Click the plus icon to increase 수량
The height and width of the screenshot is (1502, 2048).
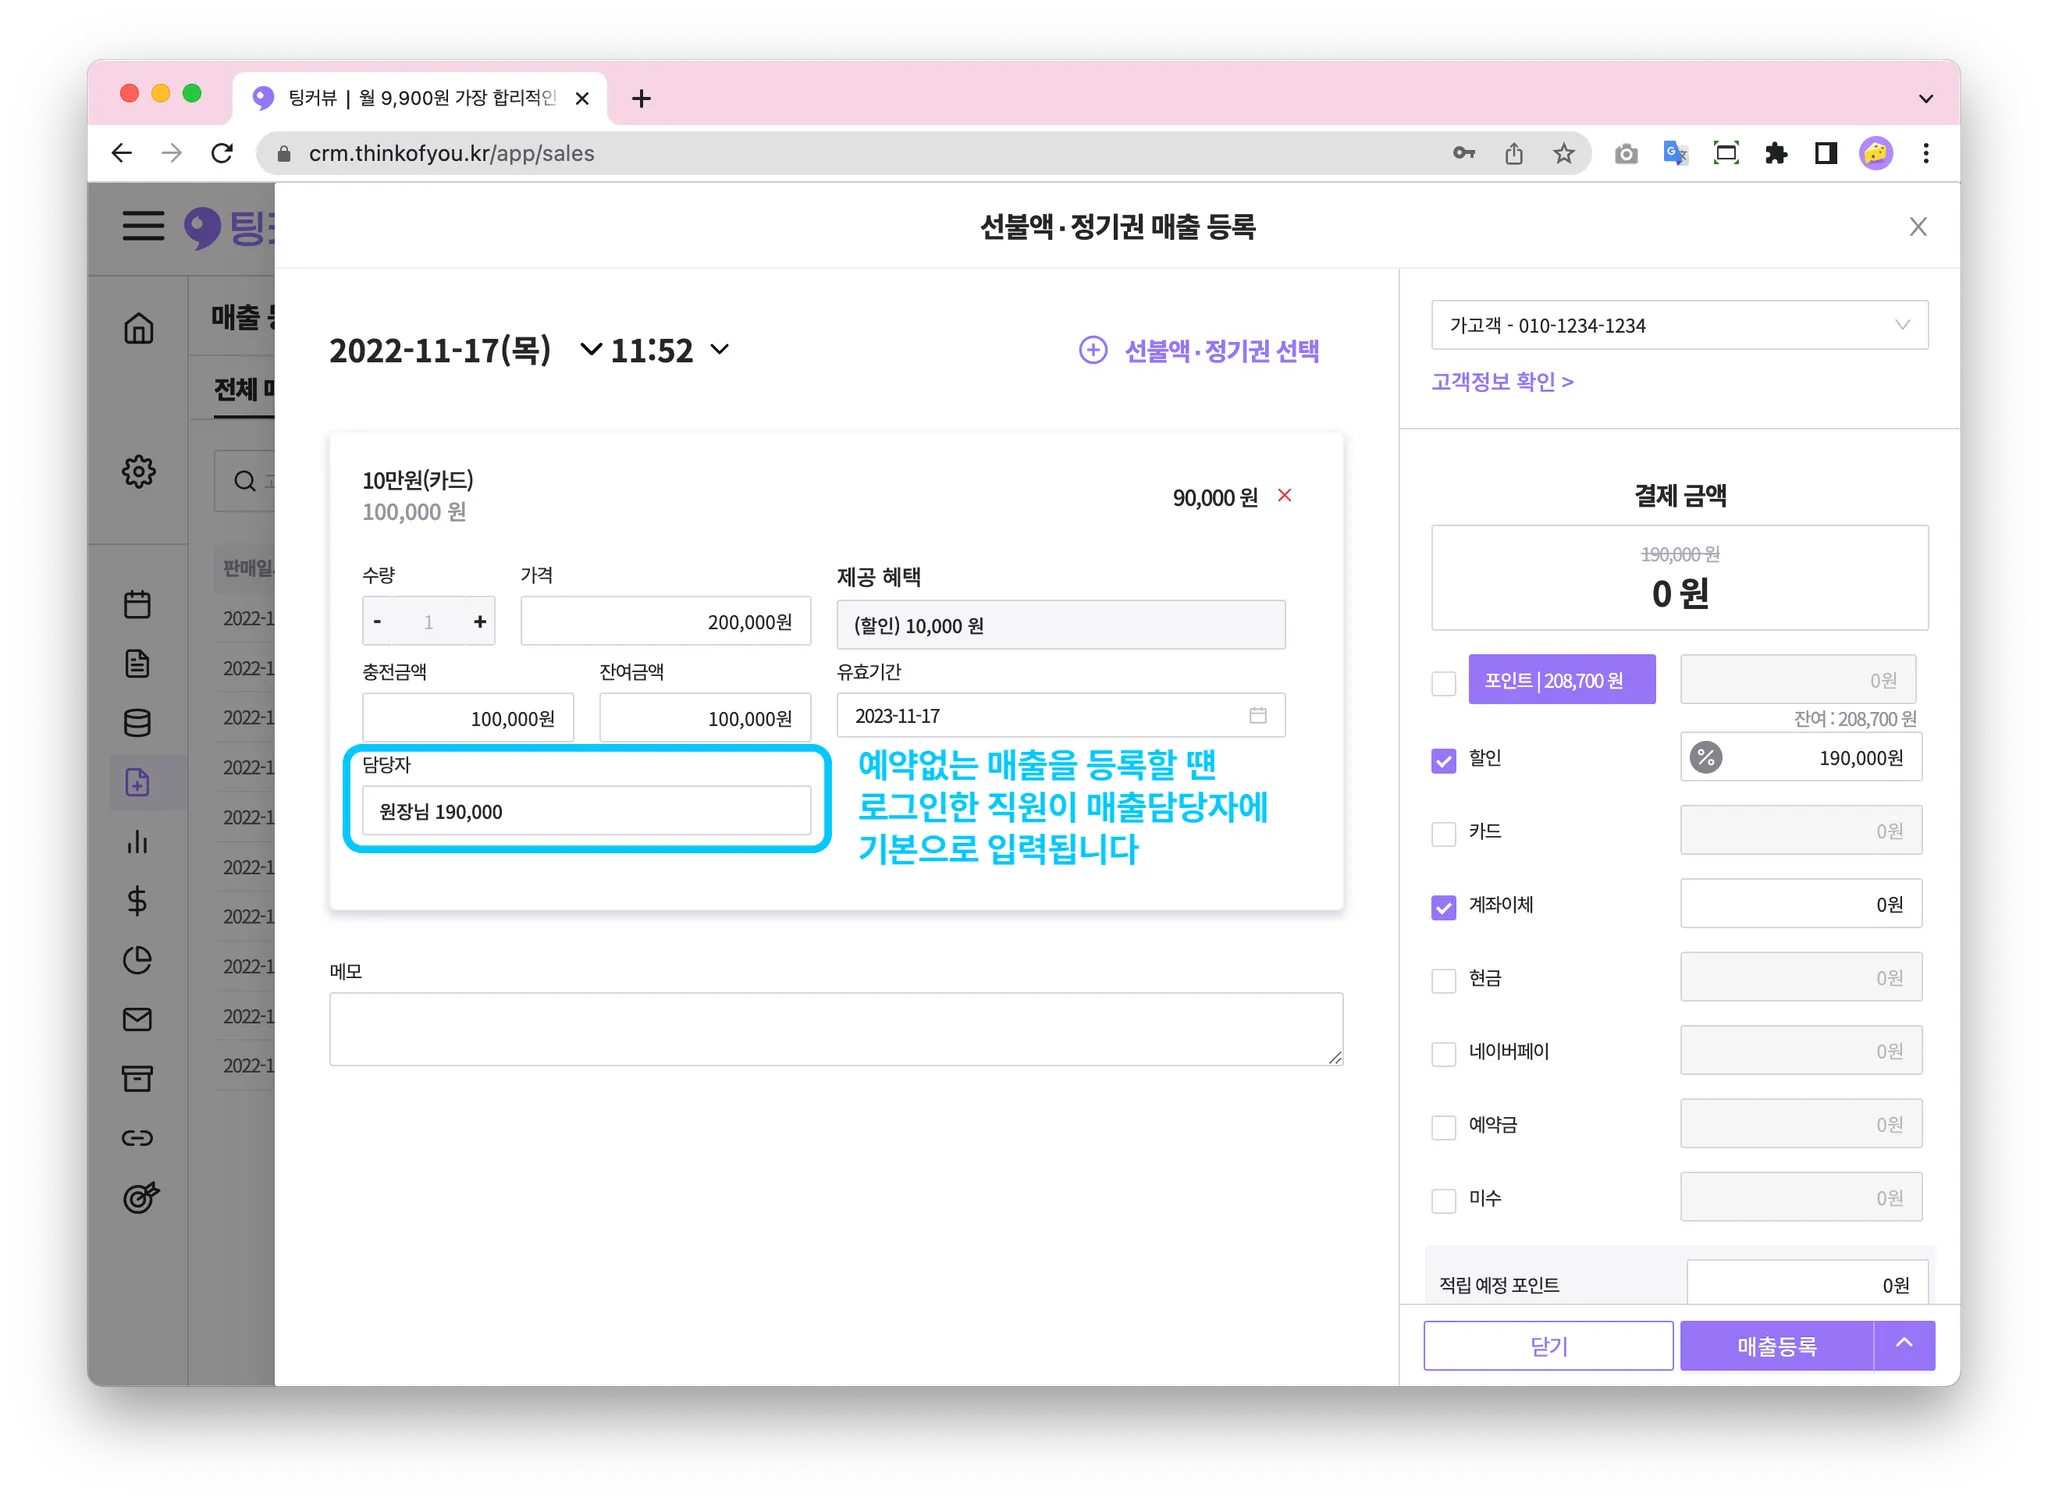(x=480, y=622)
